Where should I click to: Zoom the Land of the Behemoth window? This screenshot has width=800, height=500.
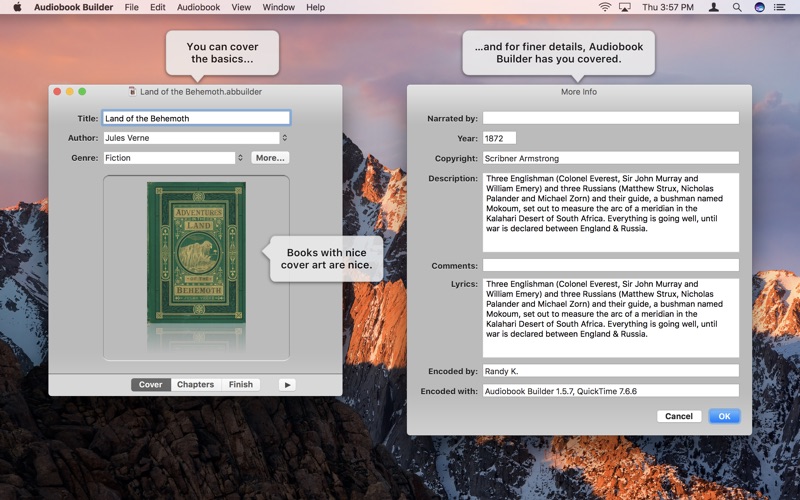[x=82, y=91]
